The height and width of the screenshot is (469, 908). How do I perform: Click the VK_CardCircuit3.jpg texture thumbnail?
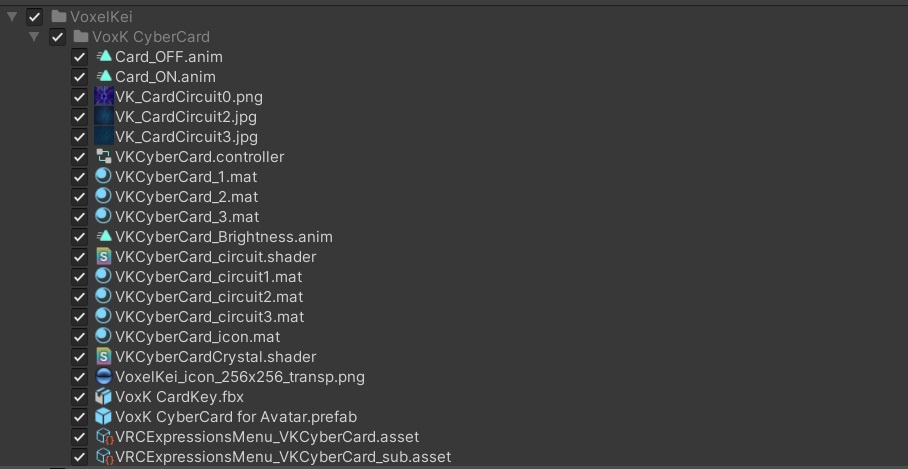pos(104,137)
